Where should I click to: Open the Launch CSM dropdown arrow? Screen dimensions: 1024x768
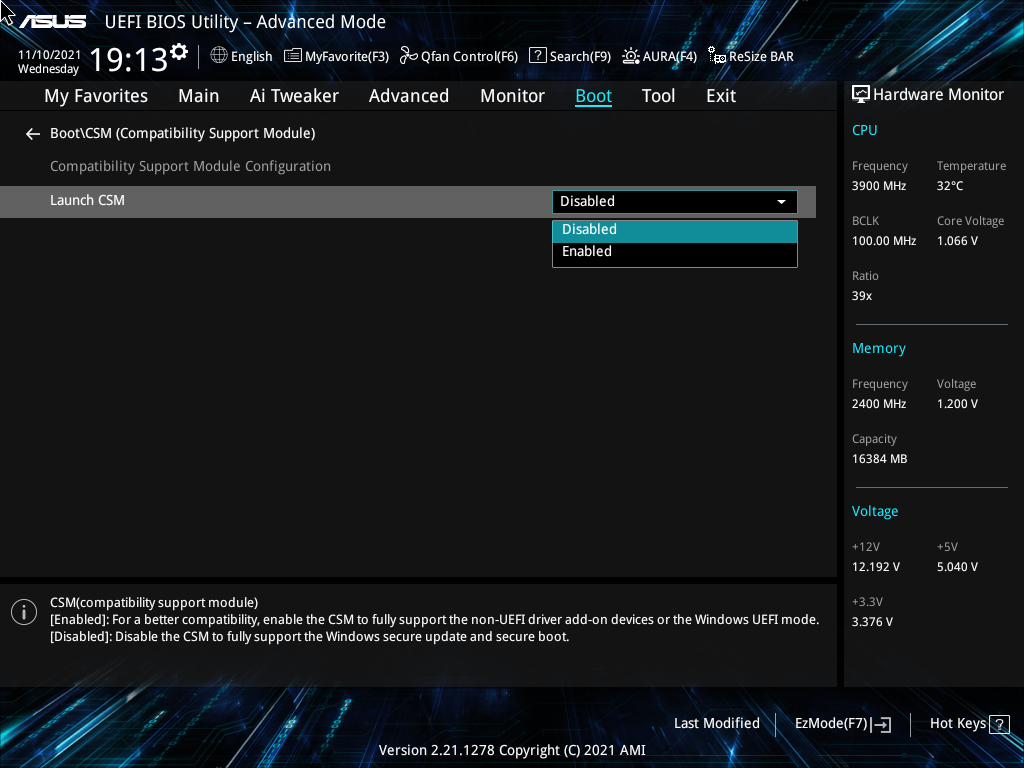(x=781, y=202)
